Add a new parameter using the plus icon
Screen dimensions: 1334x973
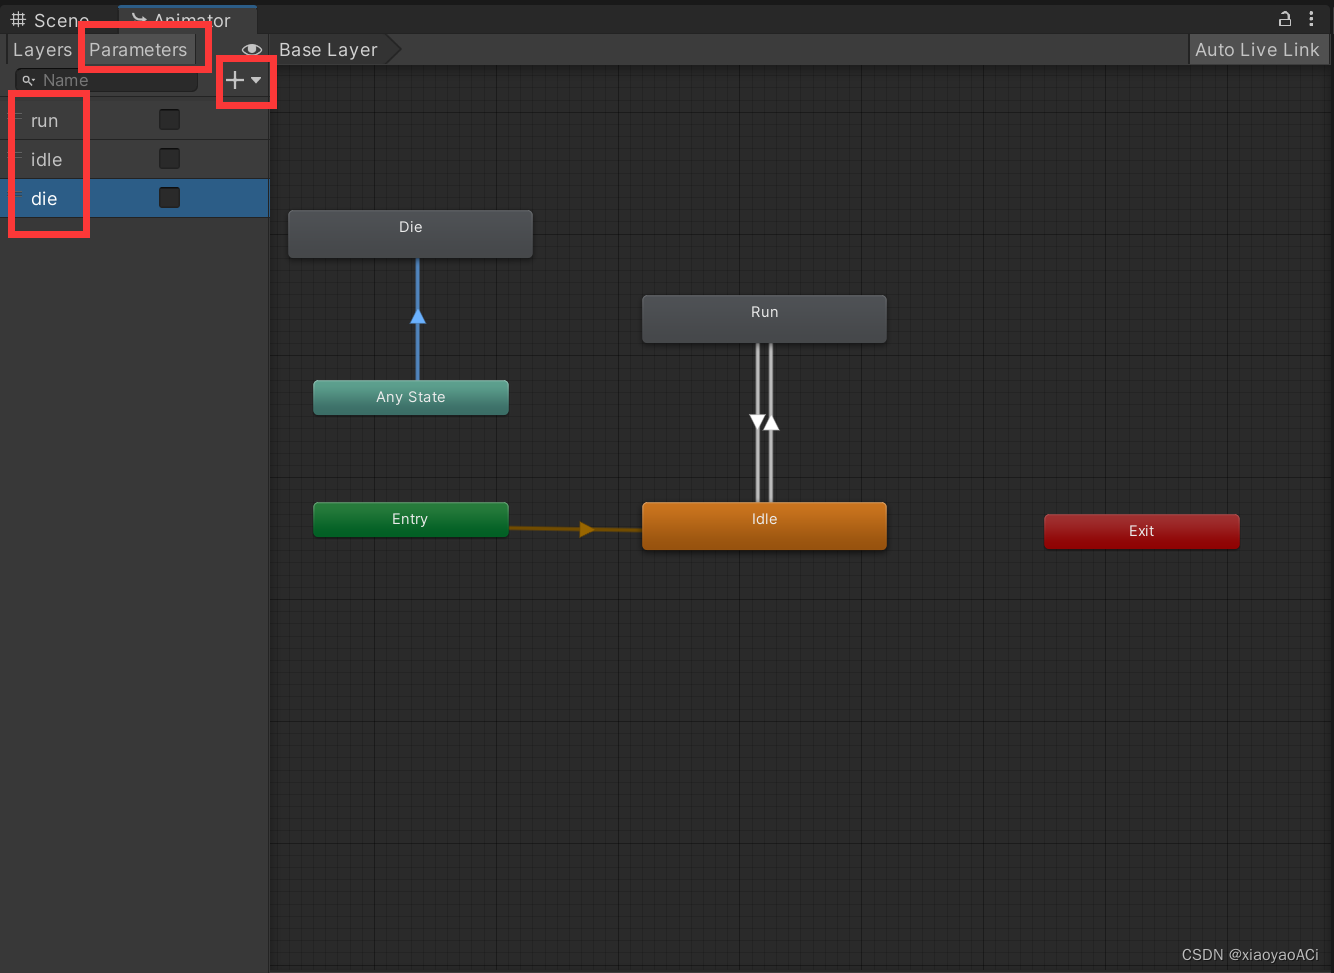coord(234,80)
